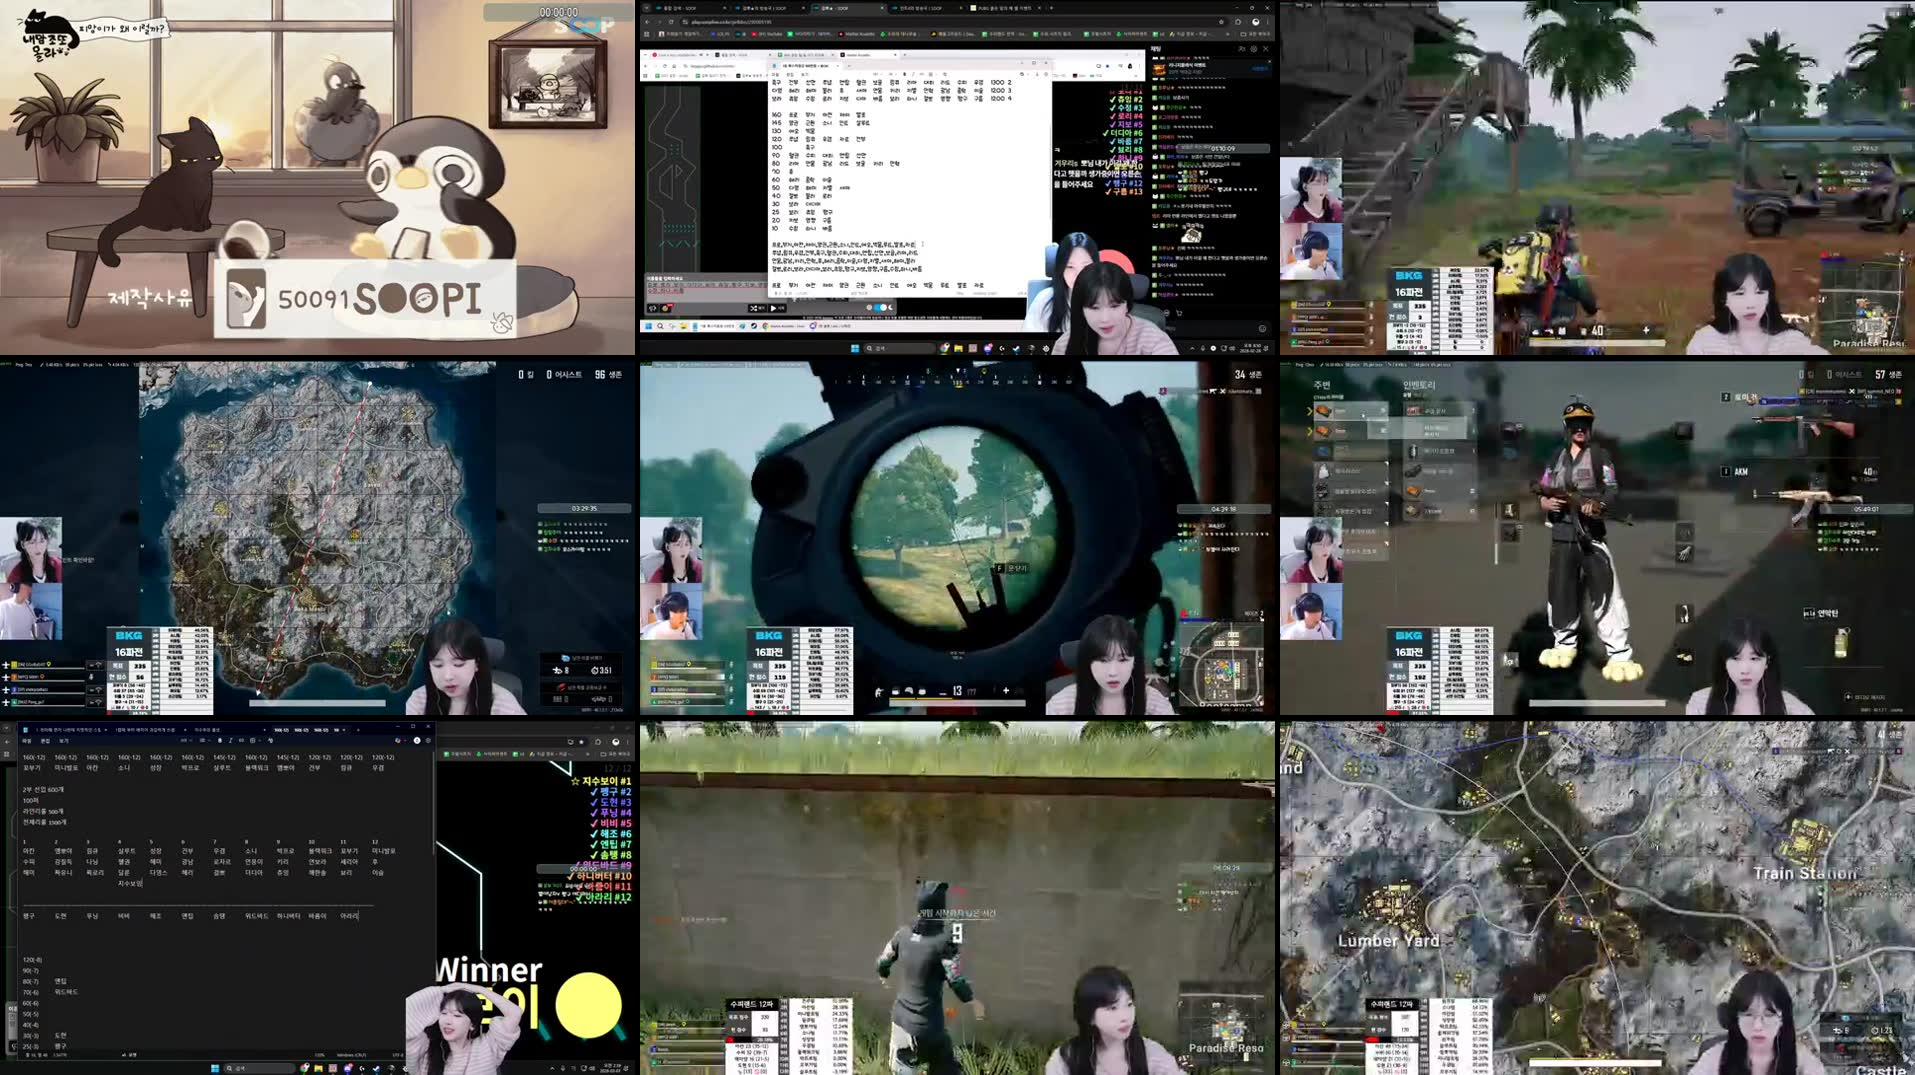Click the taskbar search field
The width and height of the screenshot is (1915, 1075).
click(898, 349)
